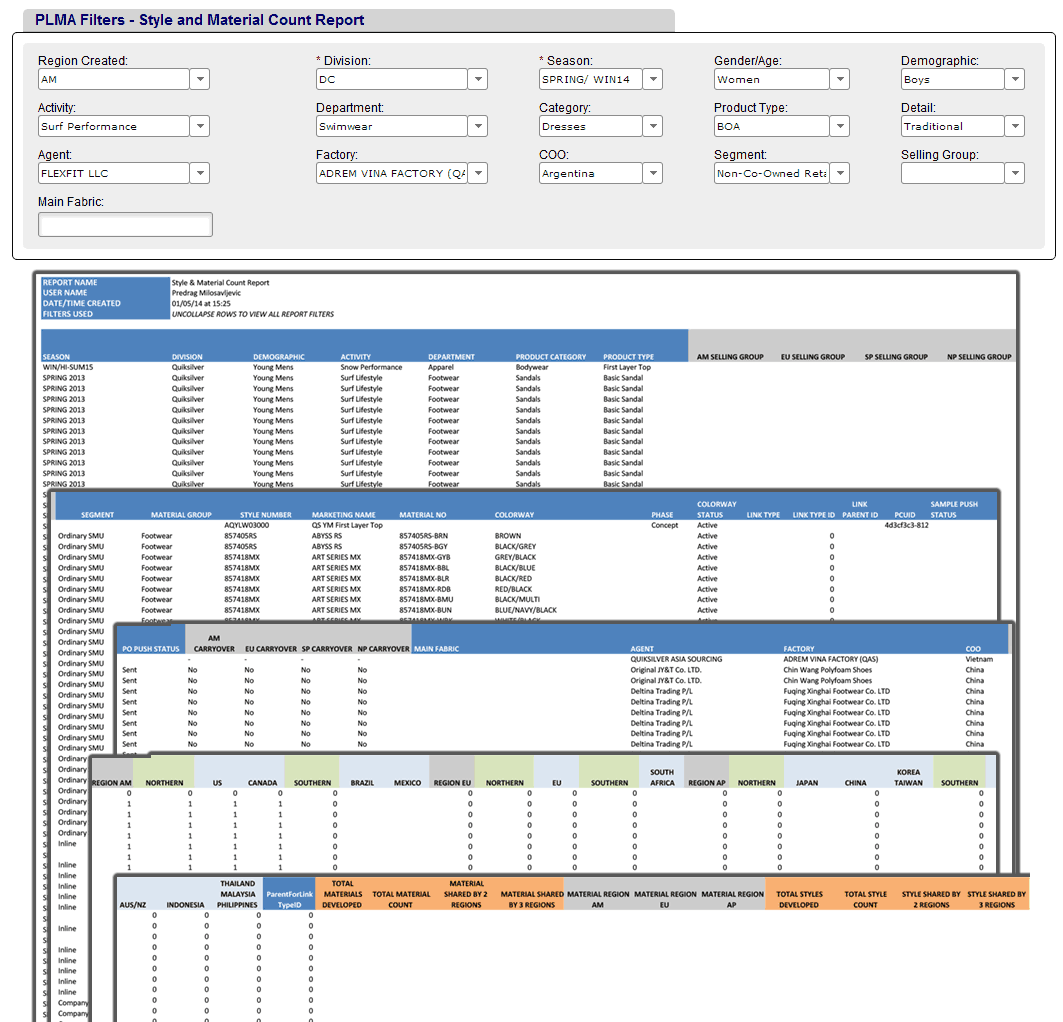1063x1022 pixels.
Task: Select the CANADA column header
Action: tap(262, 783)
